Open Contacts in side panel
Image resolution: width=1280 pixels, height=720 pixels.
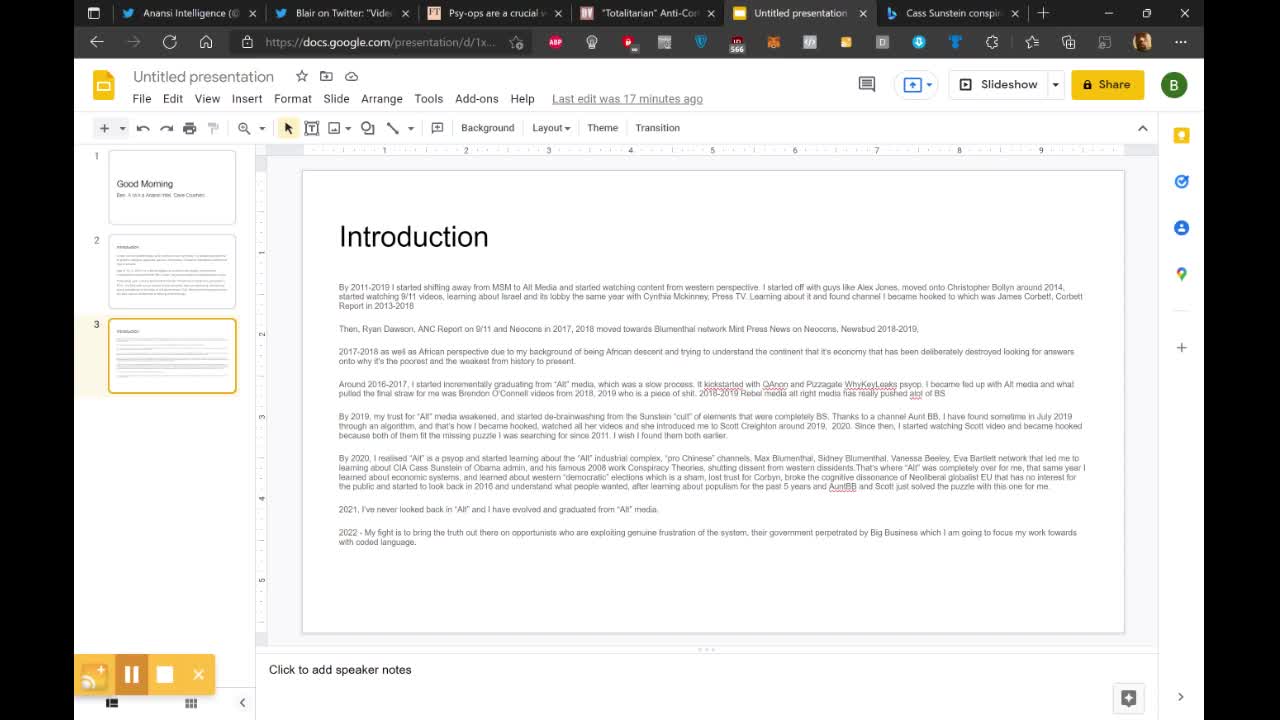[x=1181, y=228]
